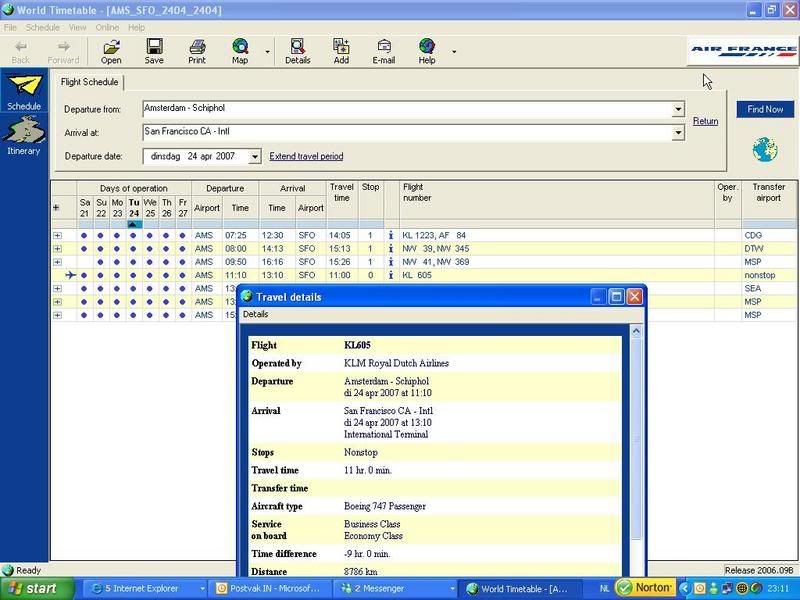This screenshot has height=600, width=800.
Task: Expand the 08:00 flight row
Action: click(x=57, y=248)
